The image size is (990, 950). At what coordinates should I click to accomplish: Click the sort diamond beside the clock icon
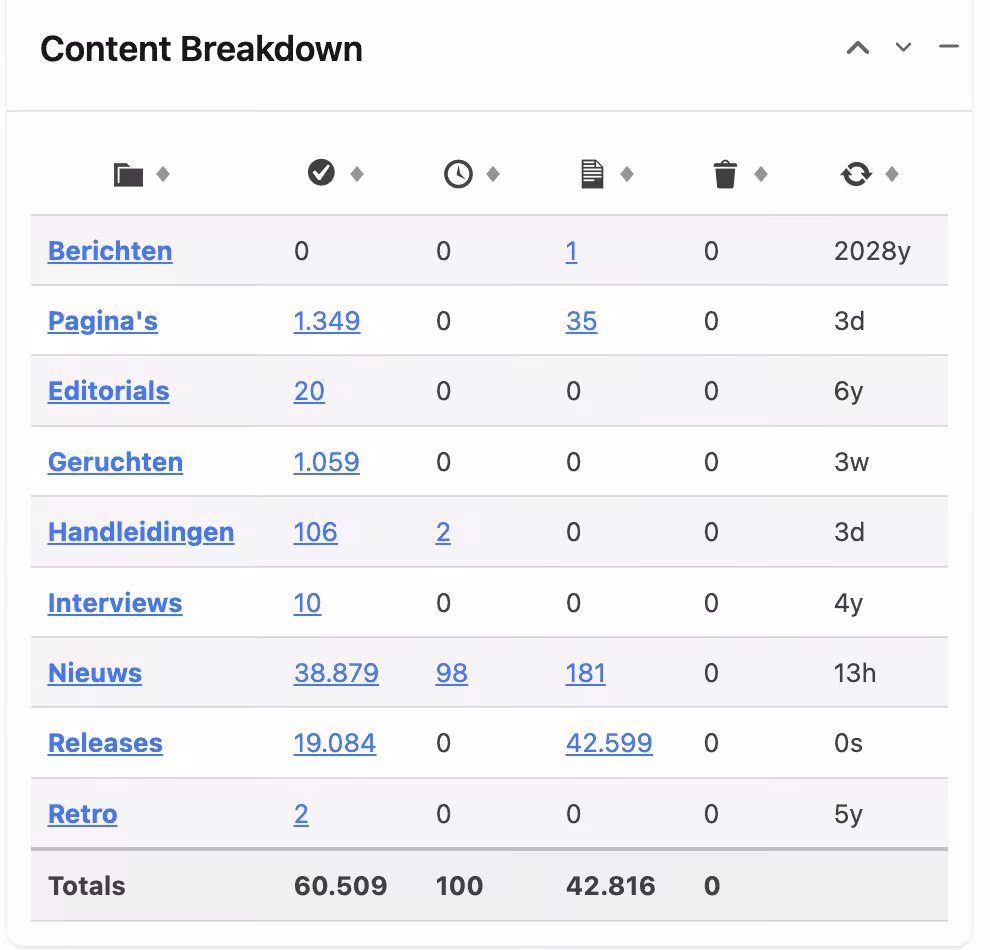pos(493,174)
